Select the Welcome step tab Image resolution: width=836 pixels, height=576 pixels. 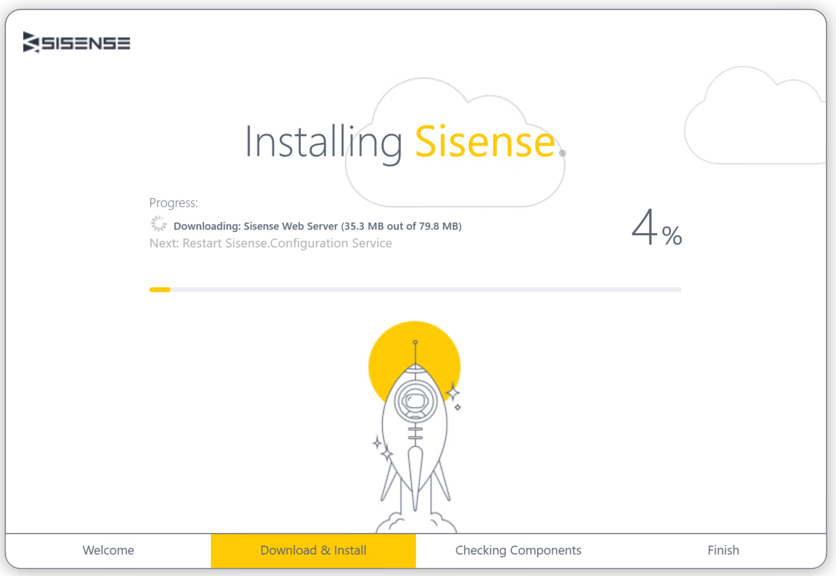coord(108,550)
